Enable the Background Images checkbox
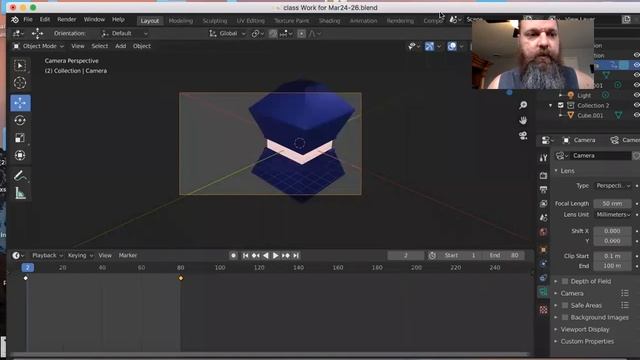Viewport: 640px width, 360px height. [565, 317]
